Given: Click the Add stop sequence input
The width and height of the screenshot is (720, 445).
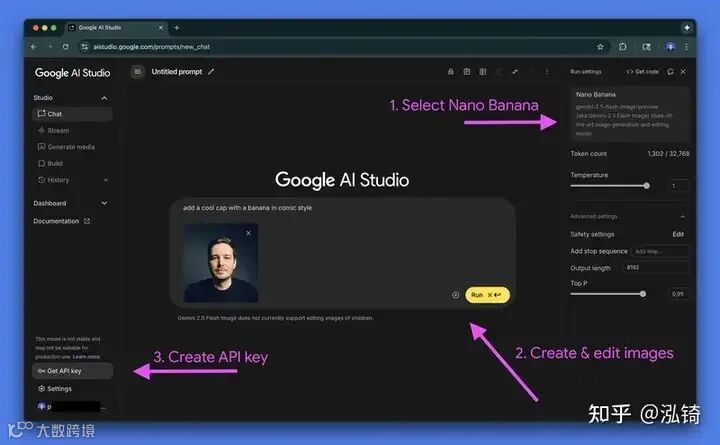Looking at the screenshot, I should click(x=660, y=251).
